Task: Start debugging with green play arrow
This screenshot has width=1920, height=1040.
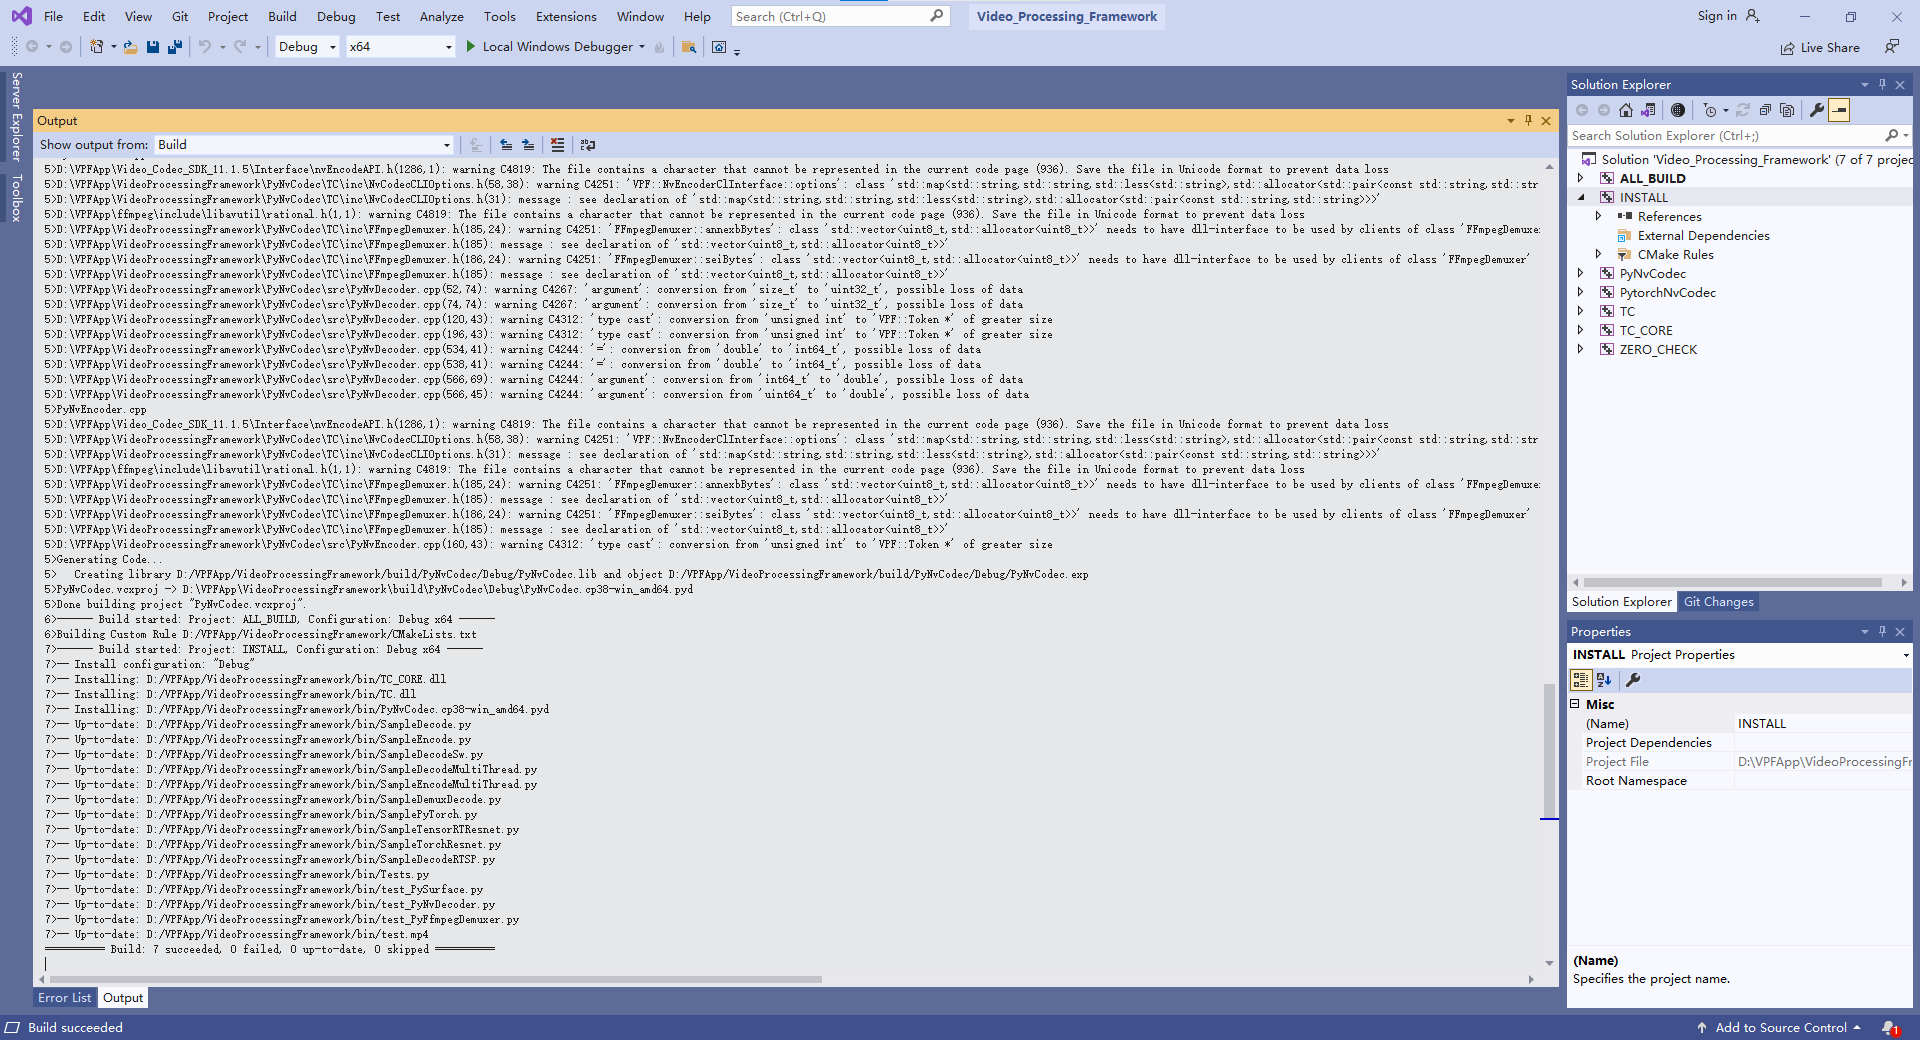Action: tap(471, 47)
